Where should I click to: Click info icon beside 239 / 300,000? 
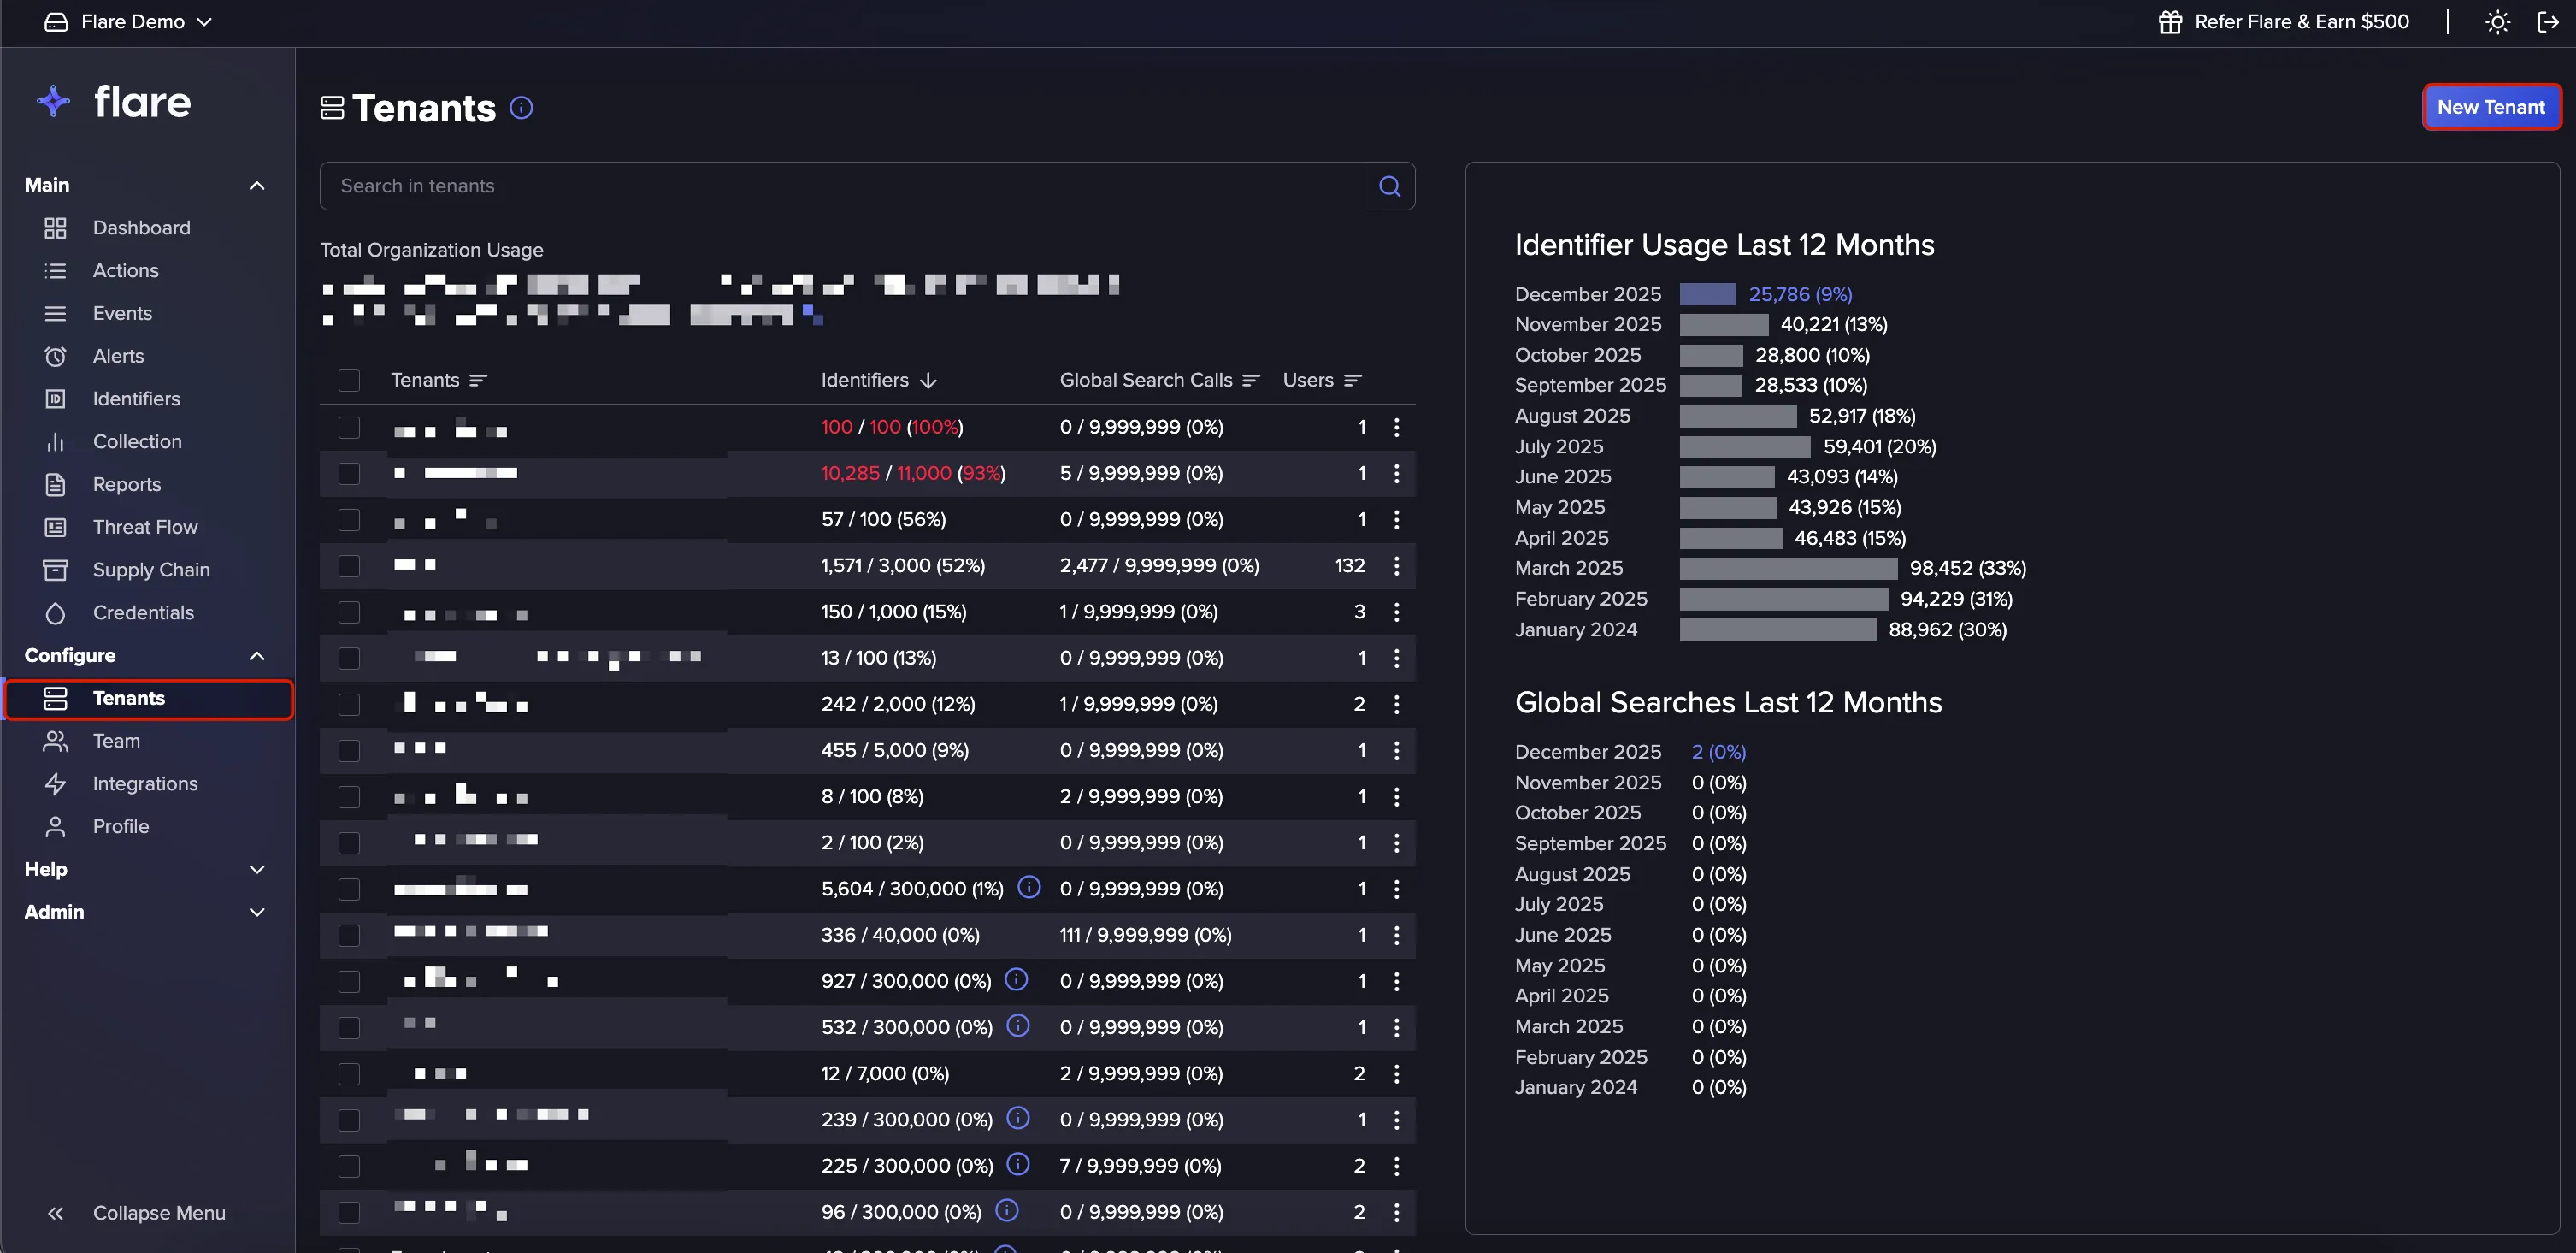coord(1018,1118)
